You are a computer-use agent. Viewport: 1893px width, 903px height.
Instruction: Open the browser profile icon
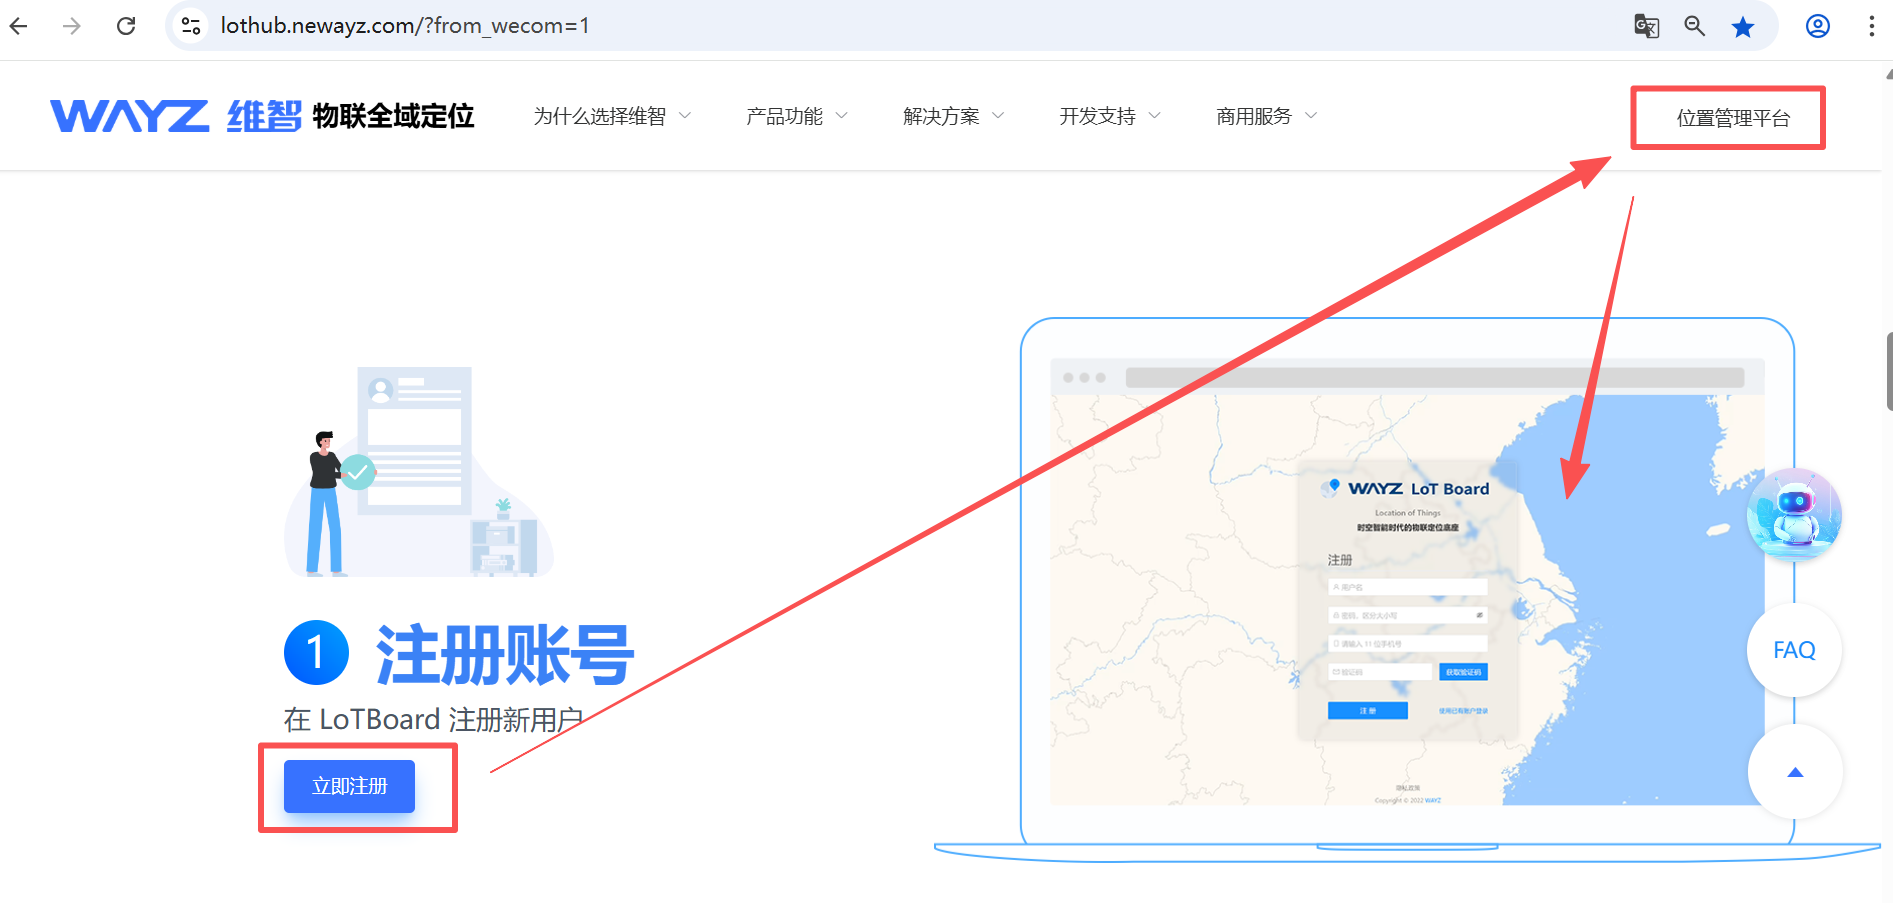coord(1818,26)
